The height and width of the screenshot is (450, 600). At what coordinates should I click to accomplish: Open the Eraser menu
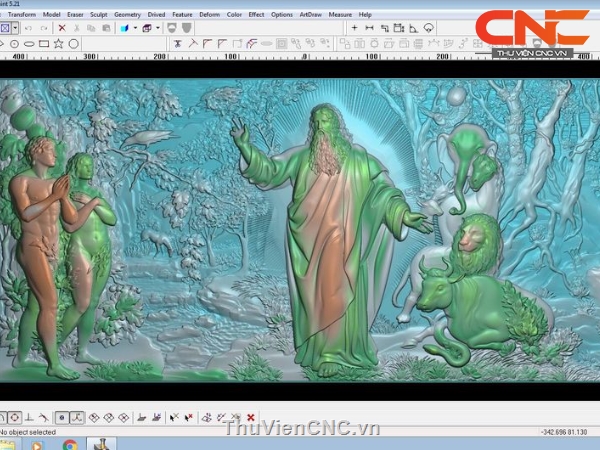pyautogui.click(x=75, y=15)
